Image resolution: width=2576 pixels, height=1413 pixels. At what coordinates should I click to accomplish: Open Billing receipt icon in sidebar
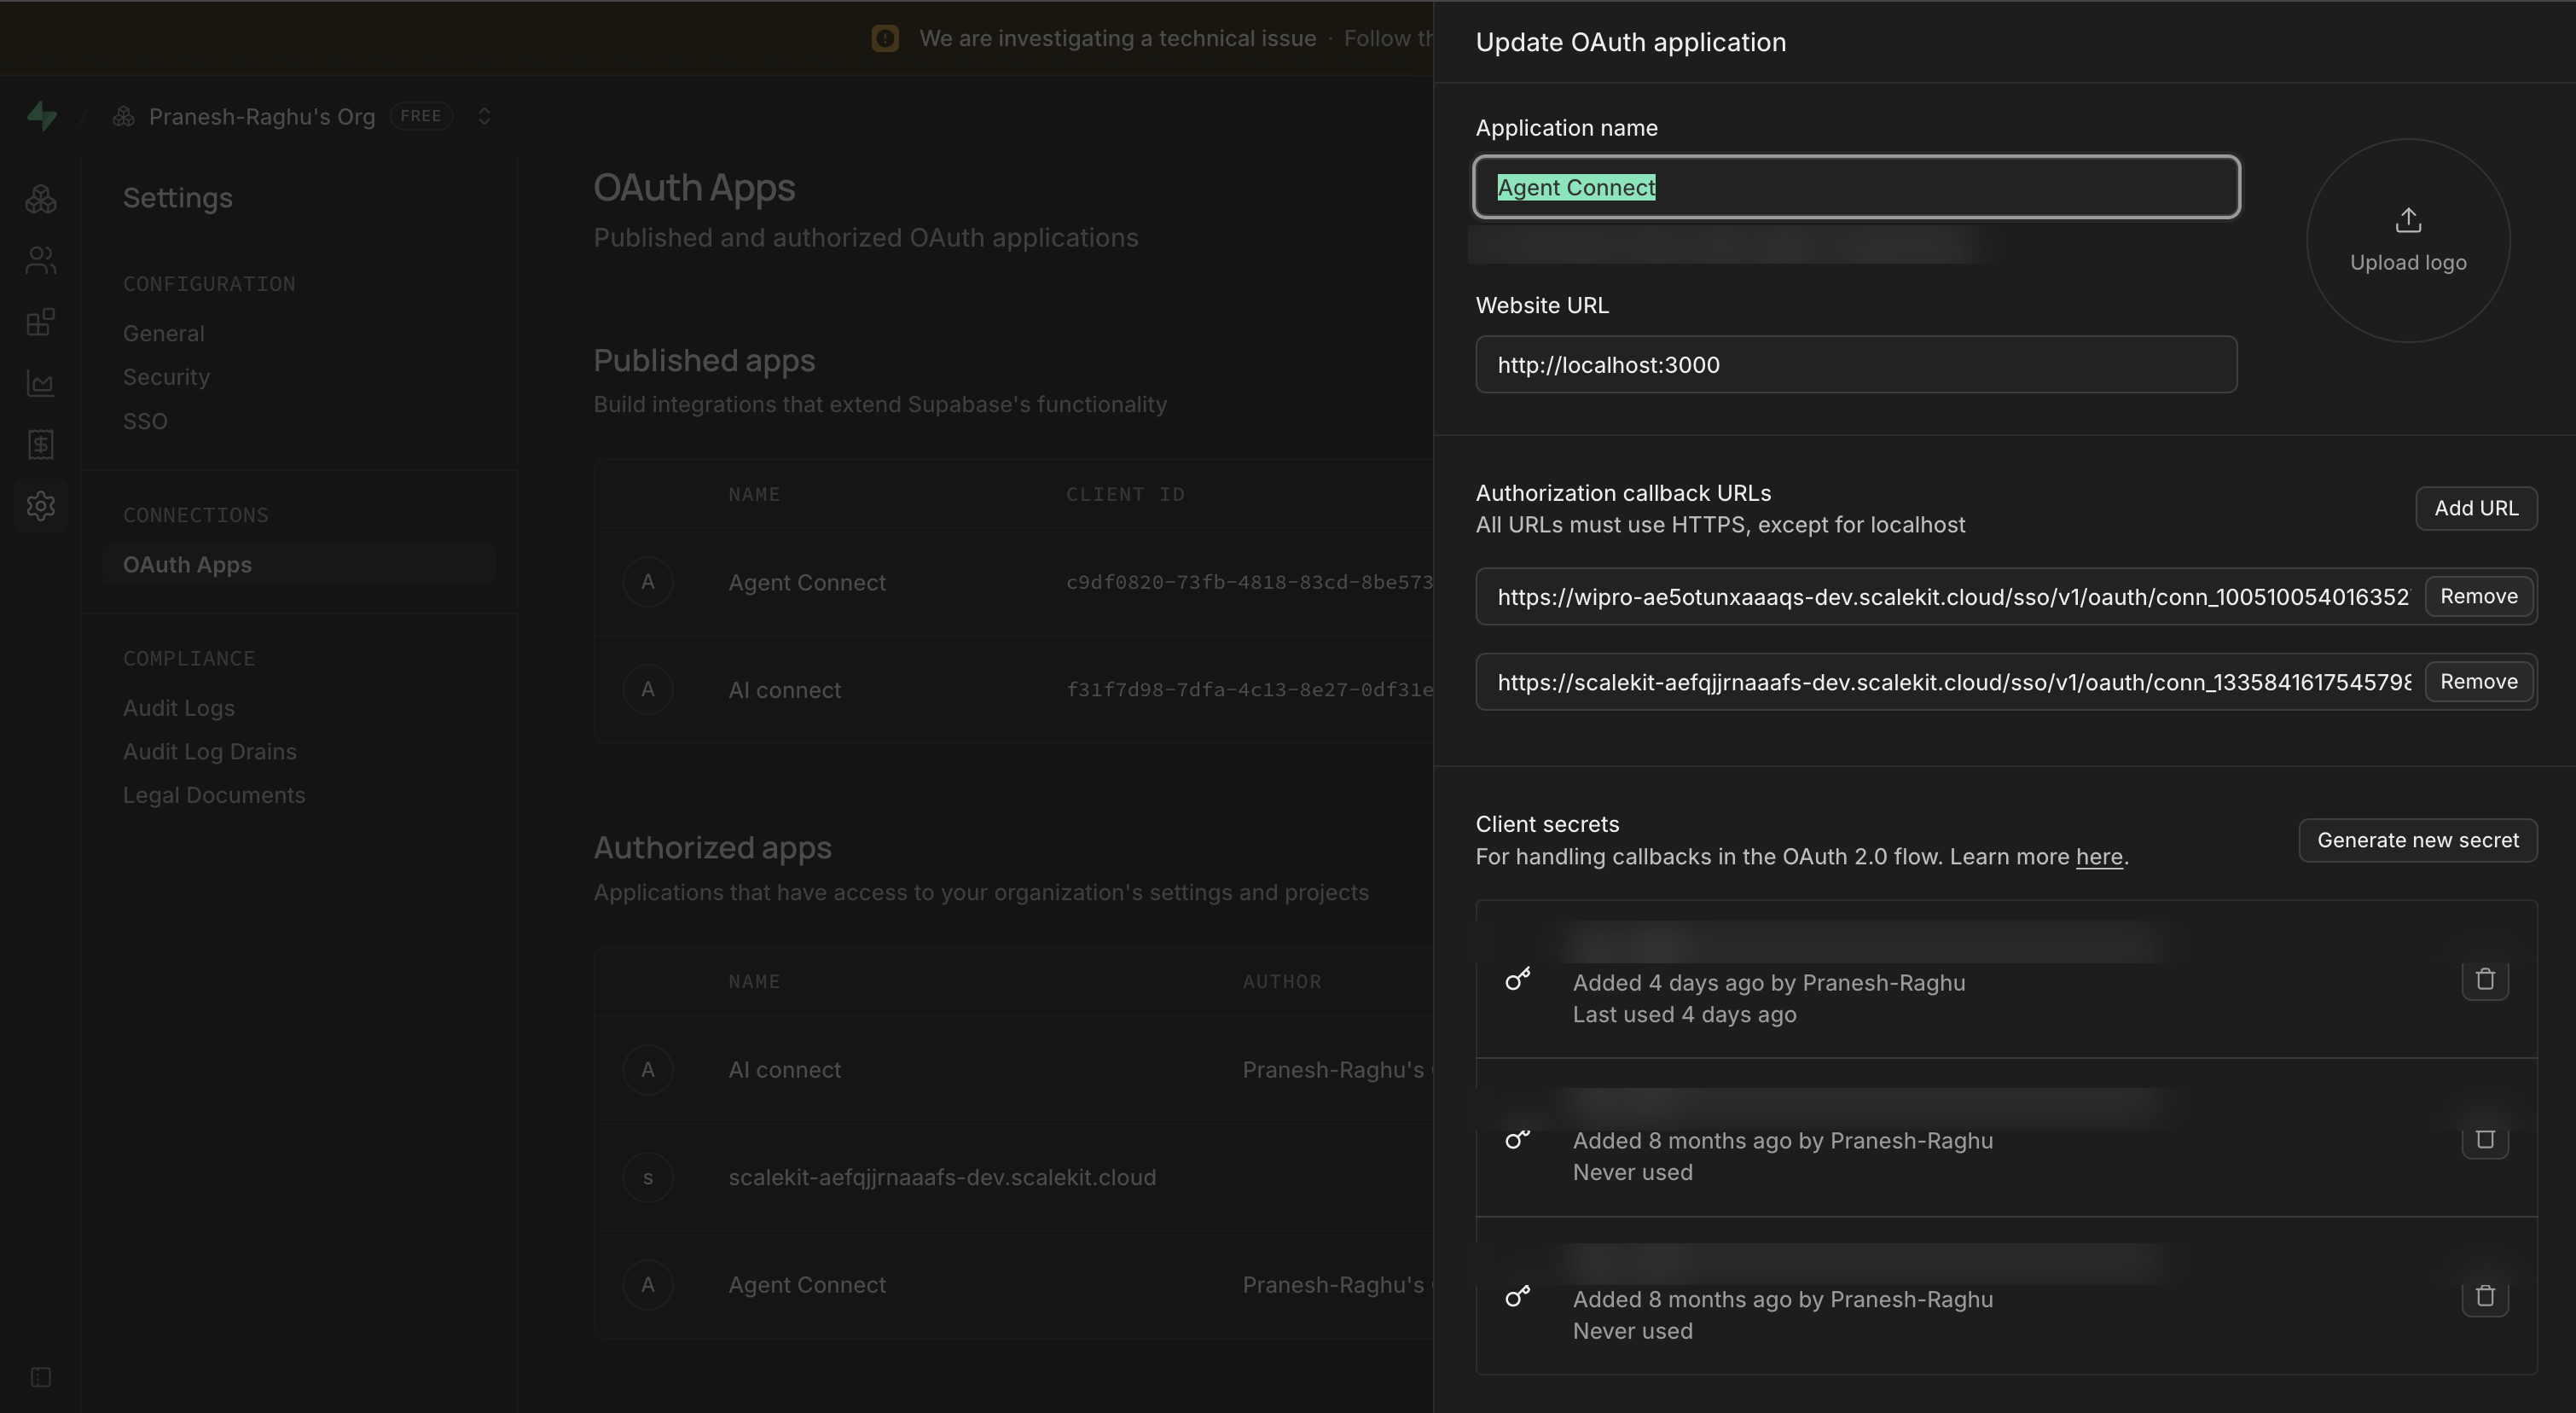(x=41, y=444)
